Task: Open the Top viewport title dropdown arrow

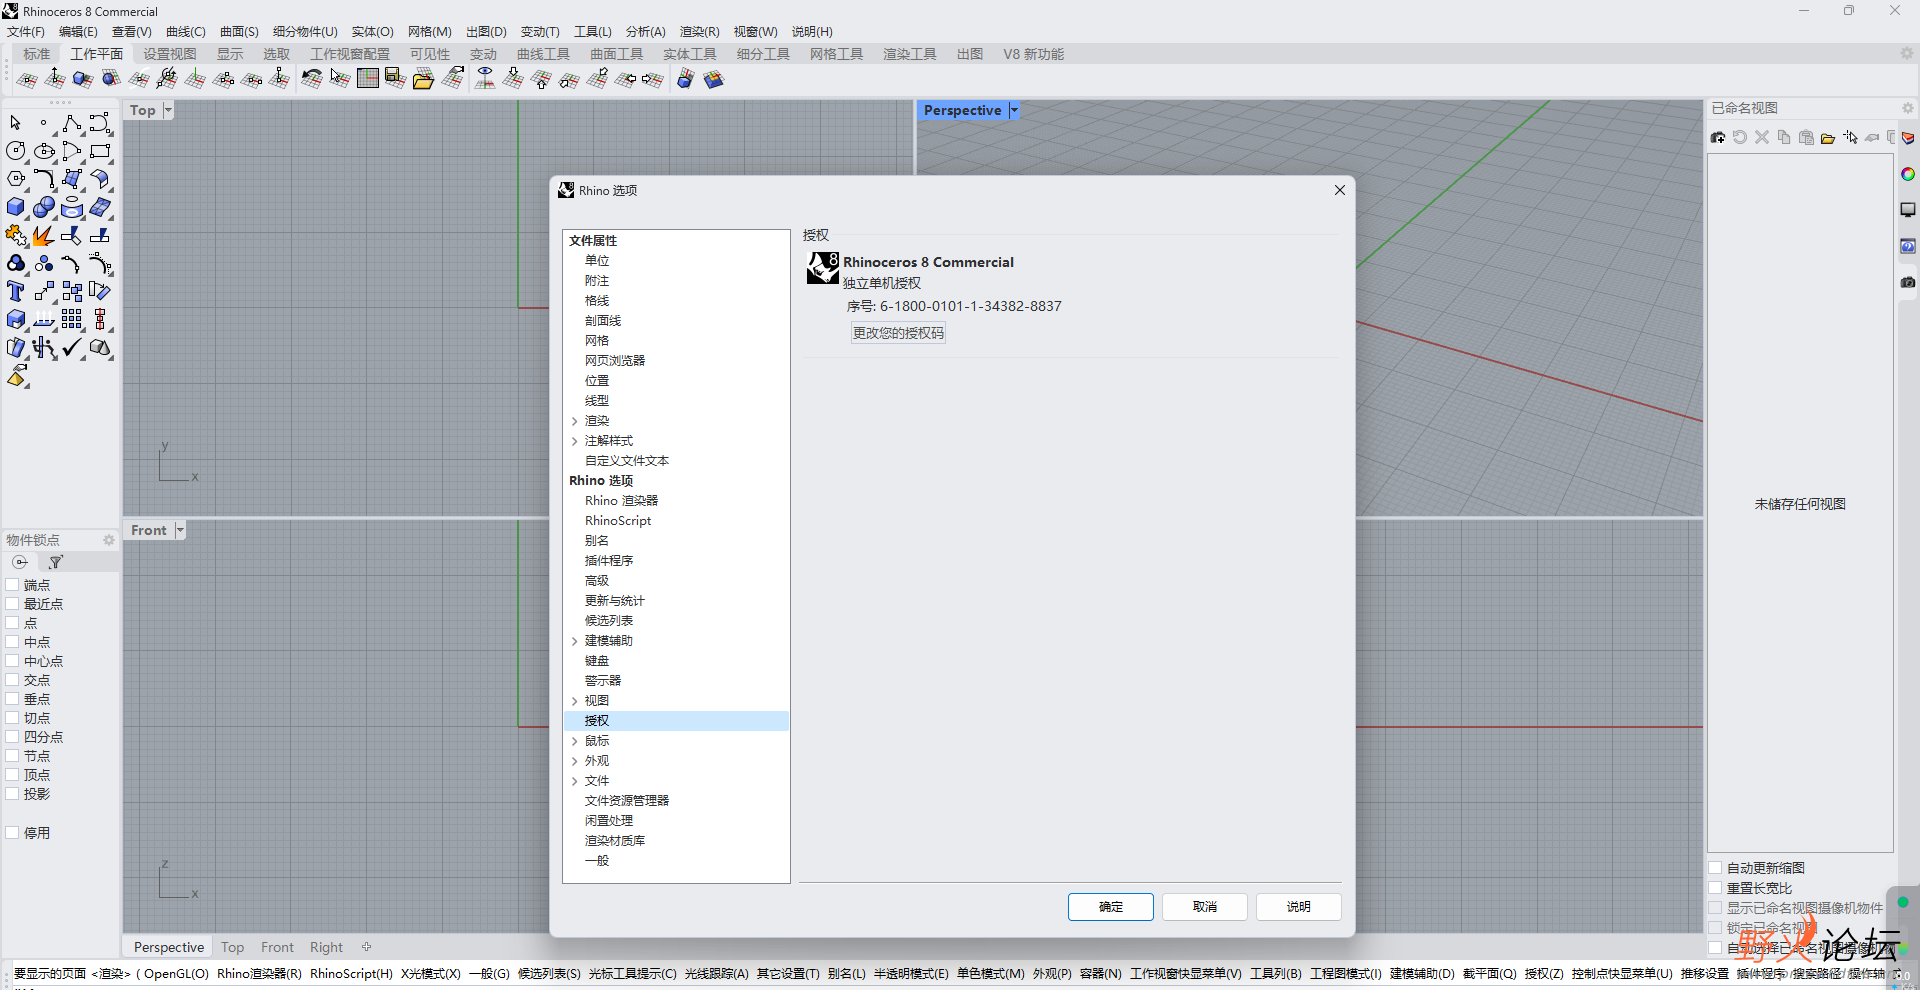Action: [x=168, y=110]
